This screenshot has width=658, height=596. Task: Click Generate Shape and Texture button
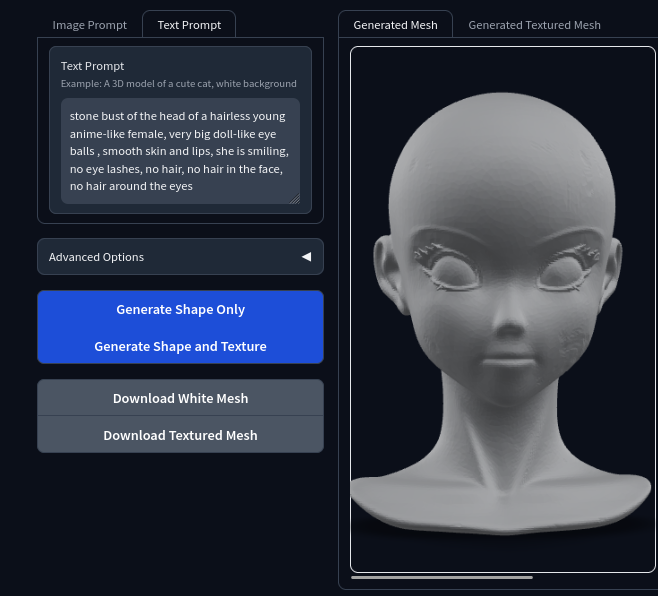pyautogui.click(x=180, y=346)
